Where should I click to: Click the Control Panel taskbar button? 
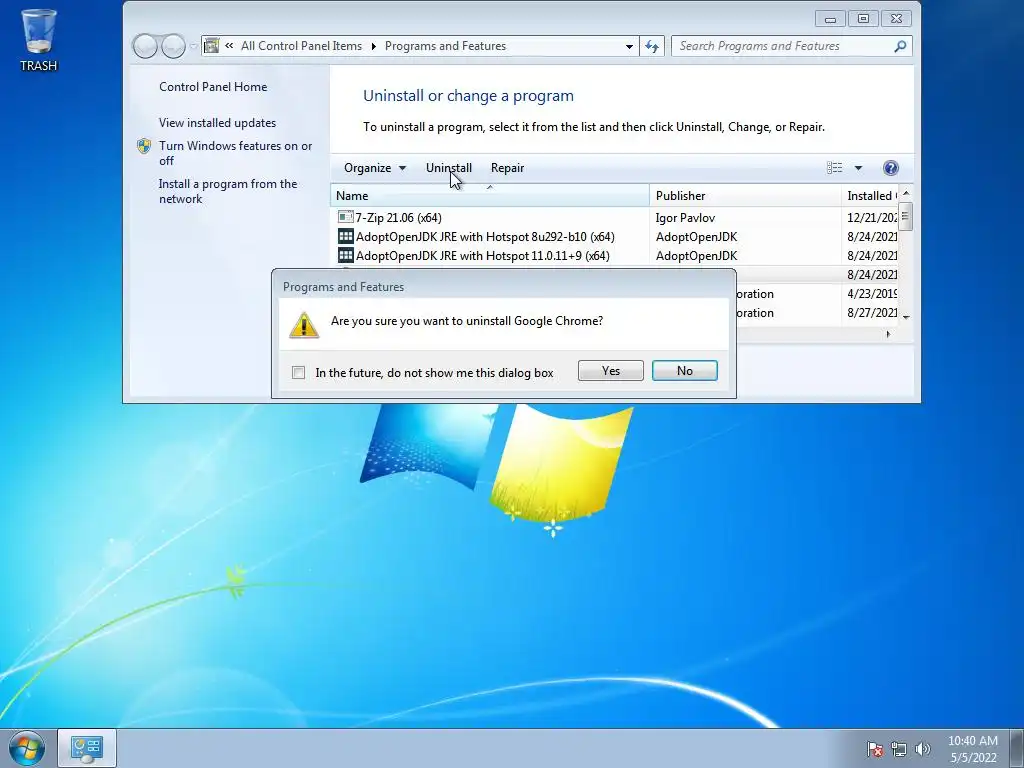(x=87, y=748)
